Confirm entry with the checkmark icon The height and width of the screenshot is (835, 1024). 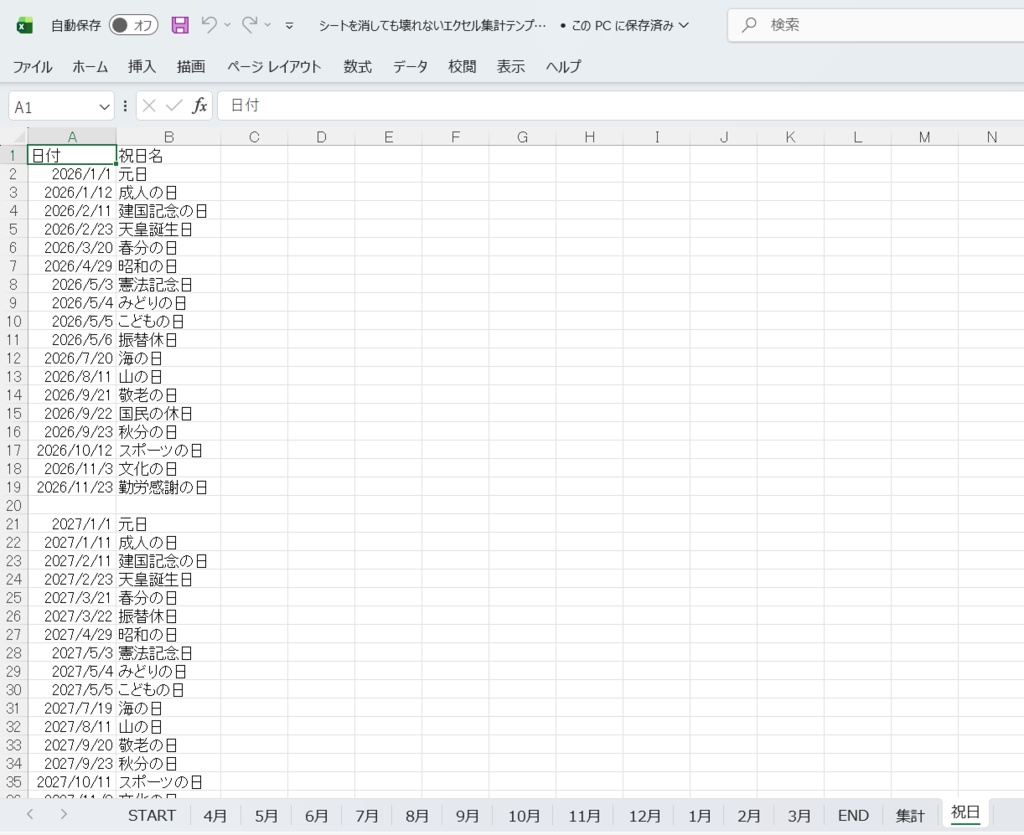[174, 106]
